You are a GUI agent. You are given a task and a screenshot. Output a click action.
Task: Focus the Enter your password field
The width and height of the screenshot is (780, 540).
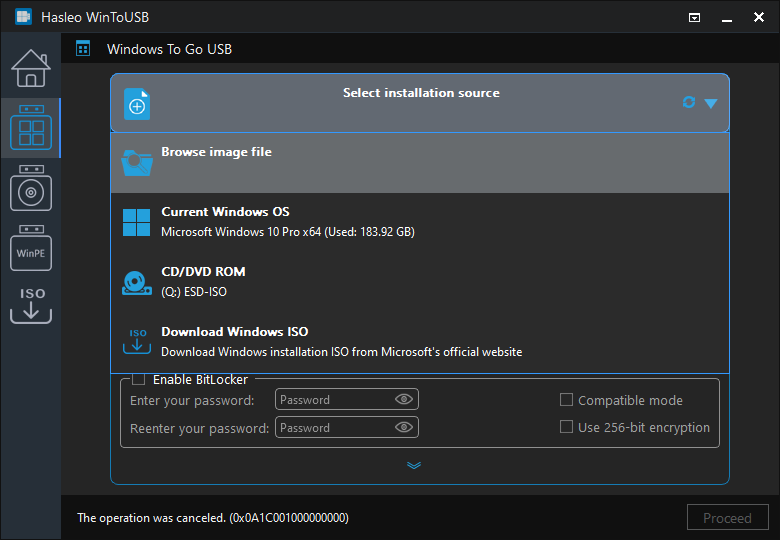click(347, 399)
